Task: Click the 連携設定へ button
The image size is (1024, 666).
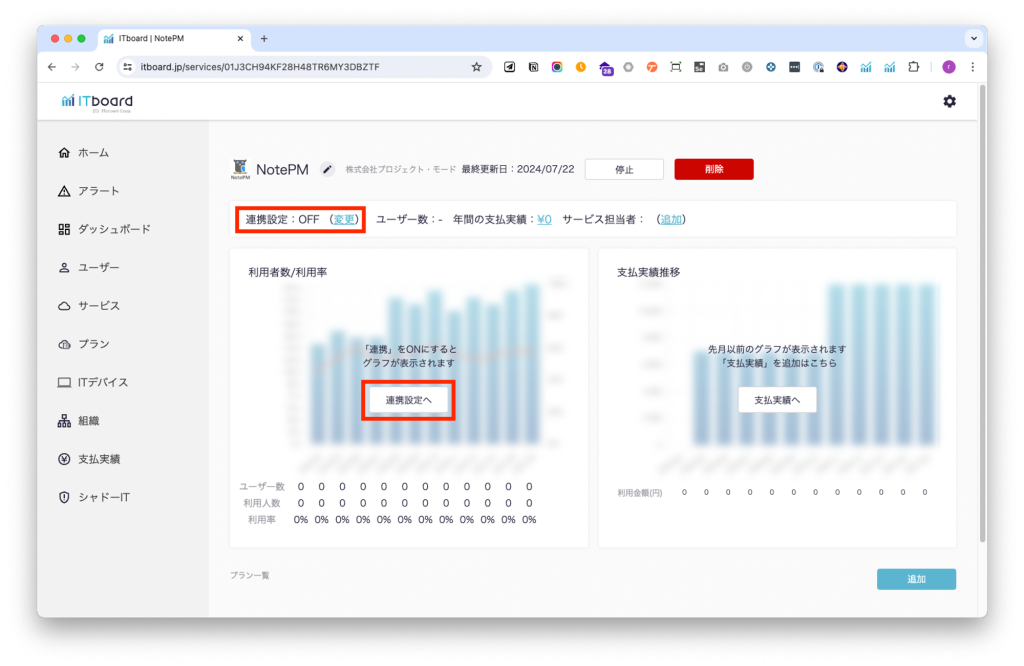Action: 408,400
